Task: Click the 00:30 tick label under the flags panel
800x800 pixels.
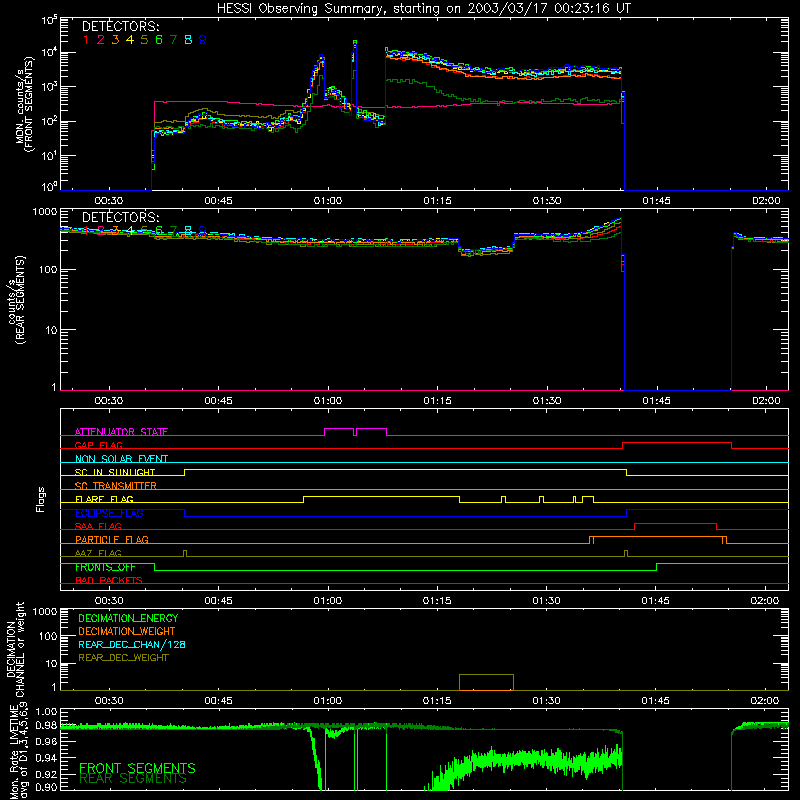Action: tap(109, 601)
